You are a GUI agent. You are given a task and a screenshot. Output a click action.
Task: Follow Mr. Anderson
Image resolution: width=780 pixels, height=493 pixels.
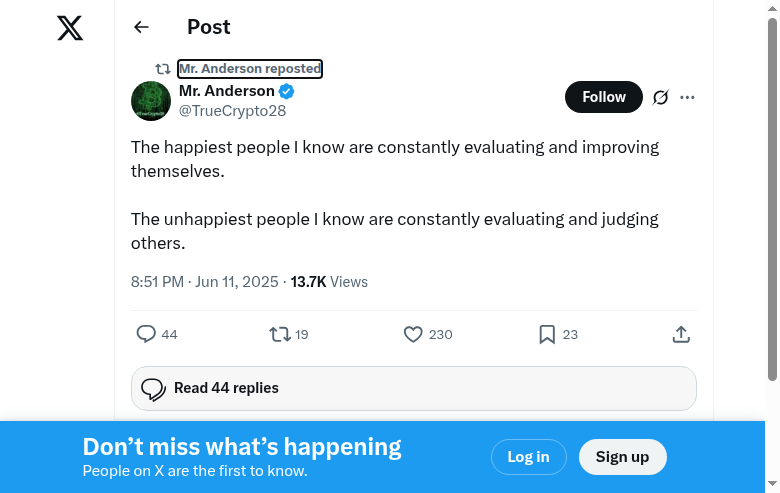click(x=604, y=97)
